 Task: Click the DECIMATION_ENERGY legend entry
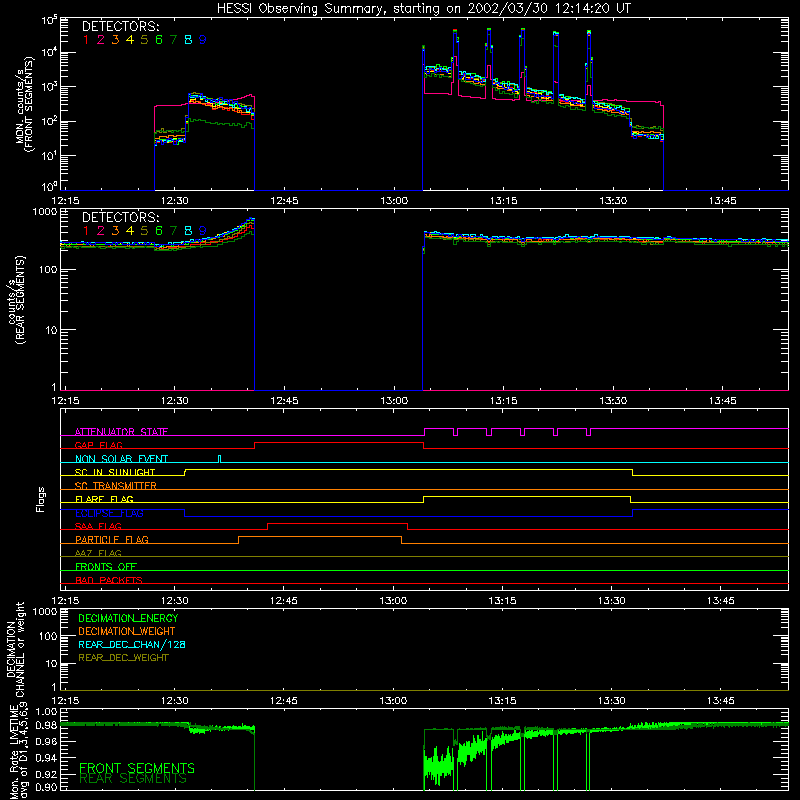pos(128,618)
